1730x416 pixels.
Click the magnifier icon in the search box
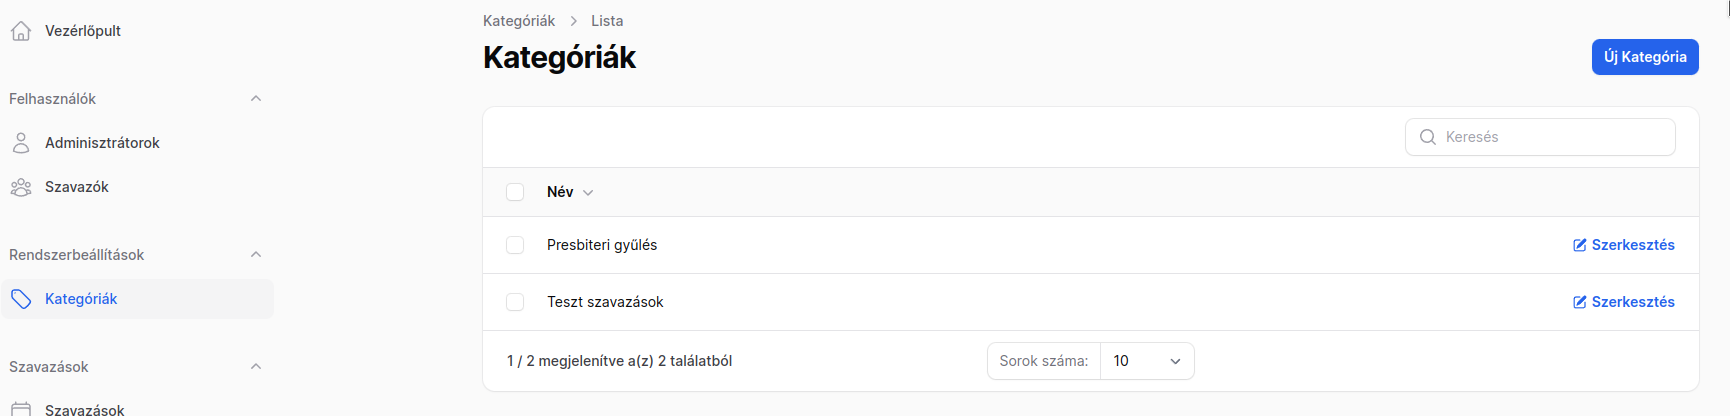click(1428, 137)
